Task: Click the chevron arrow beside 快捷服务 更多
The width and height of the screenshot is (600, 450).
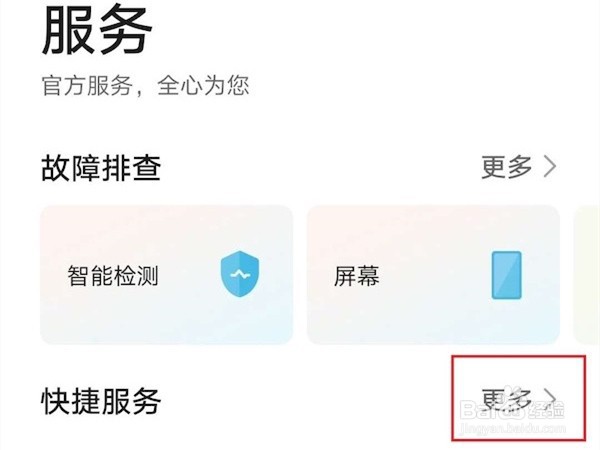Action: pos(550,399)
